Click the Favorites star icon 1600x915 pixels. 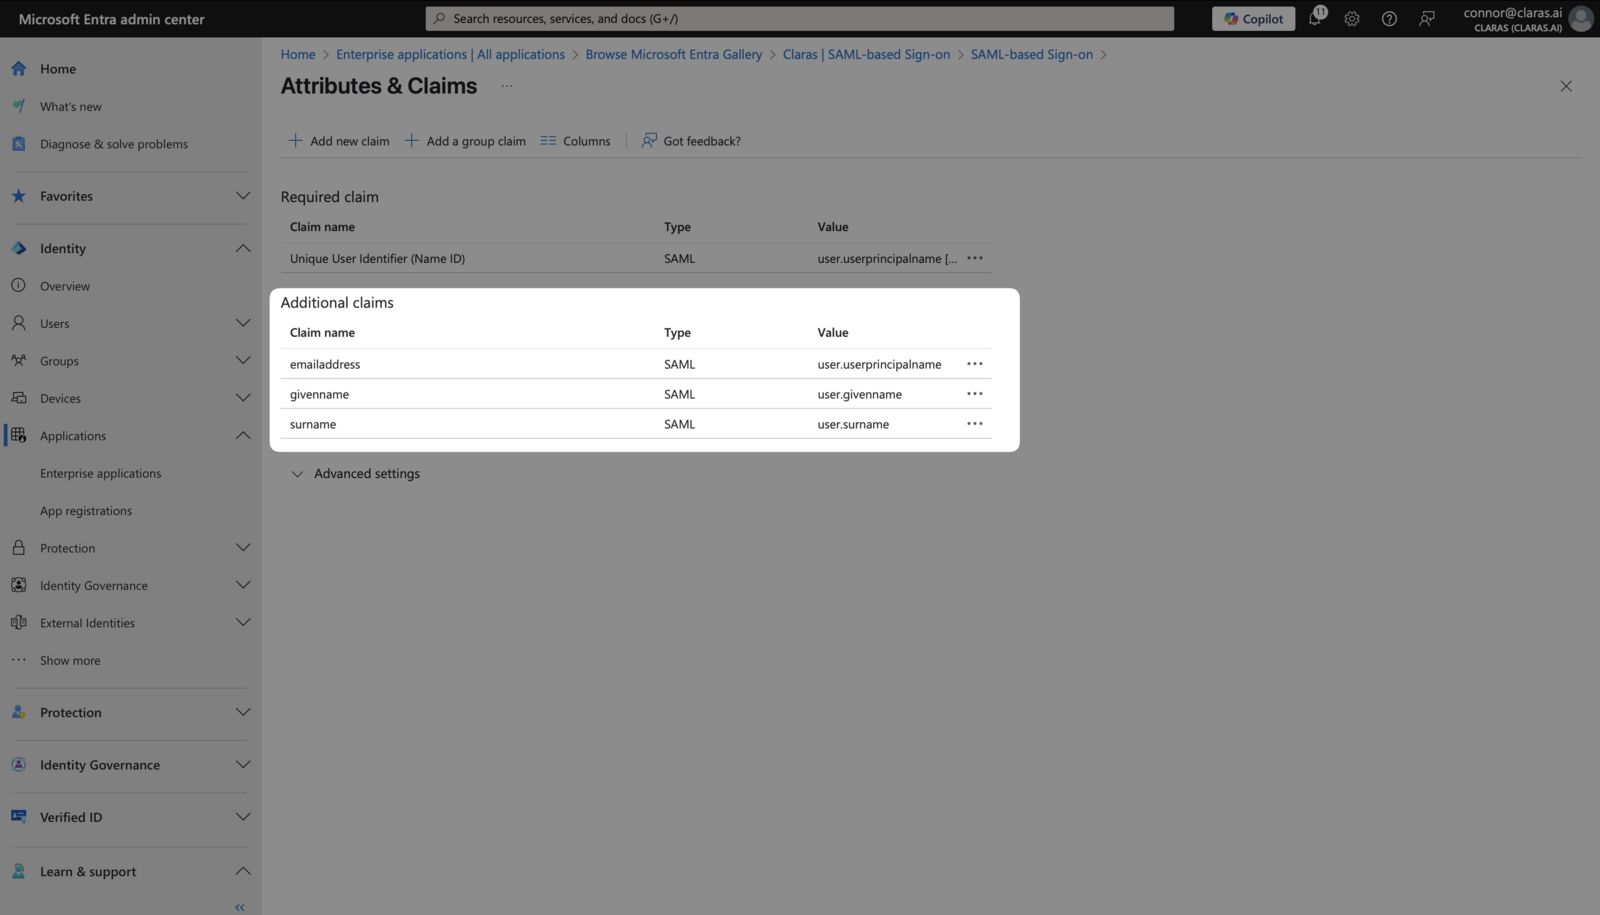click(18, 196)
